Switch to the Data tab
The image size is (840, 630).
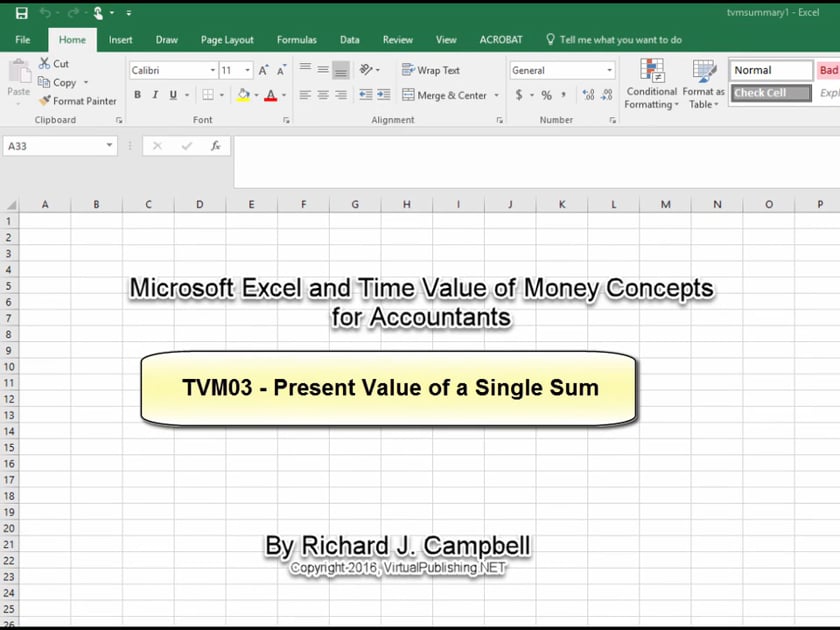click(349, 40)
